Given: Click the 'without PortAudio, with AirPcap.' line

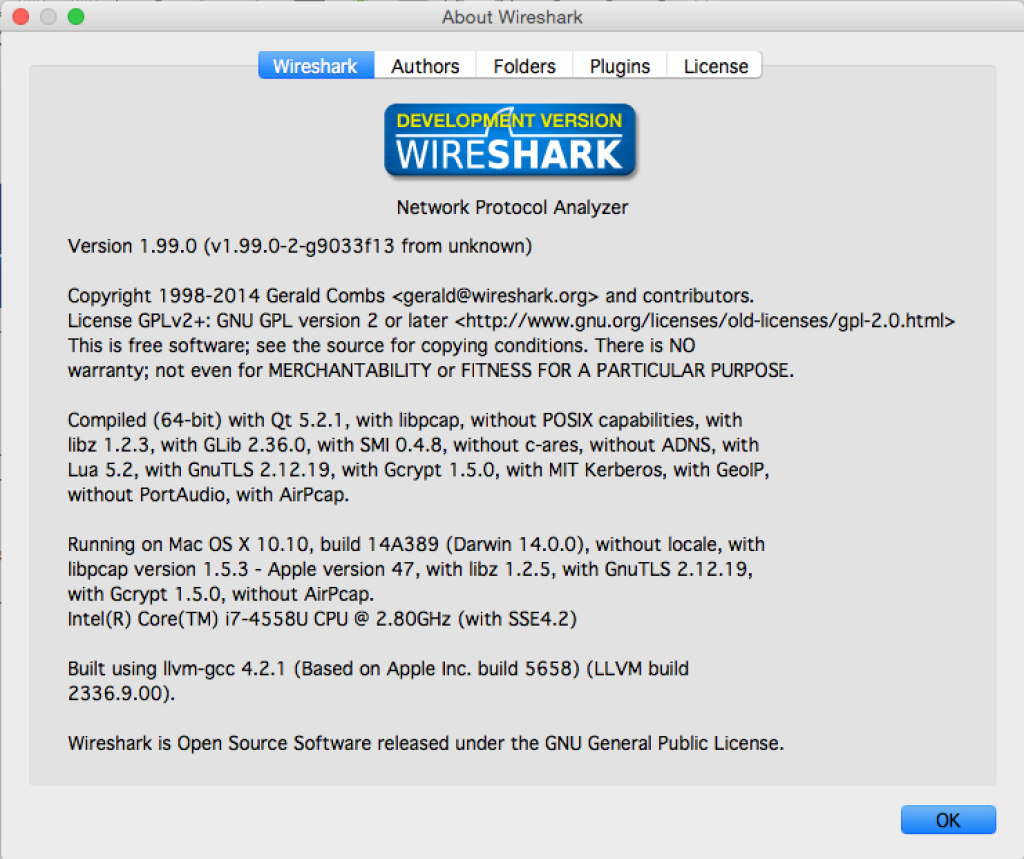Looking at the screenshot, I should point(208,494).
